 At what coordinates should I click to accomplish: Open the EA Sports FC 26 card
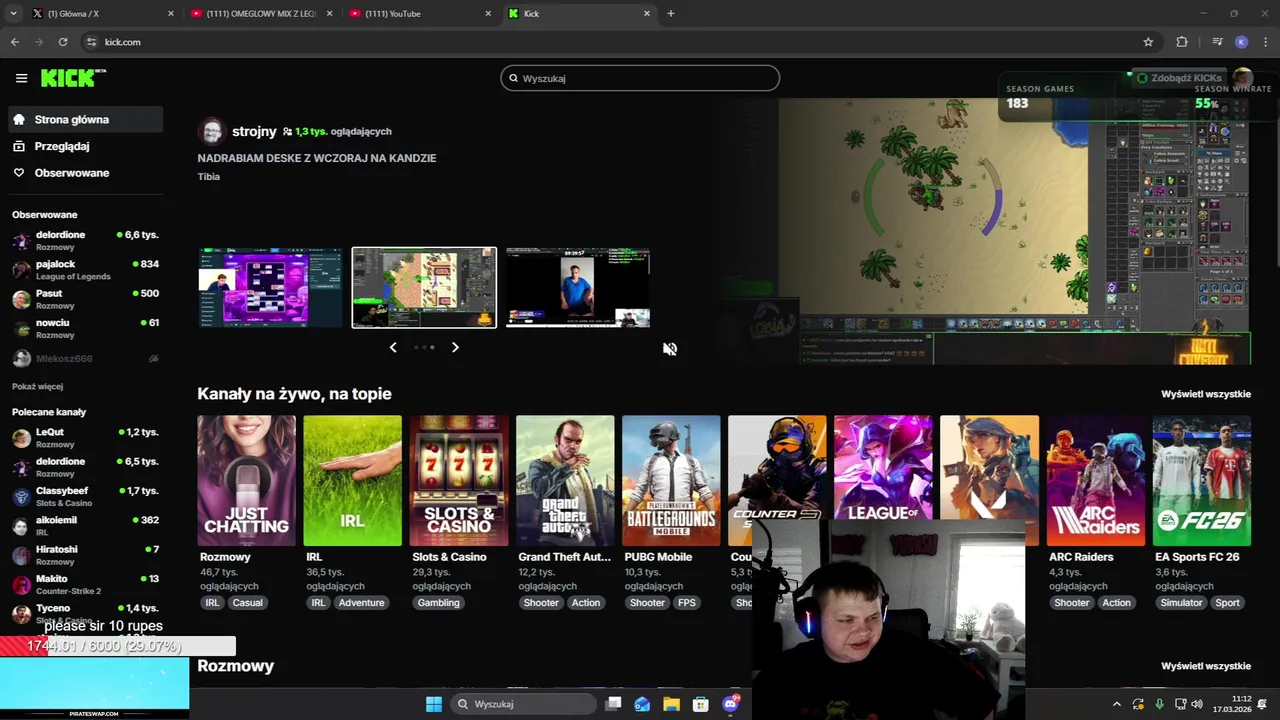(1201, 481)
